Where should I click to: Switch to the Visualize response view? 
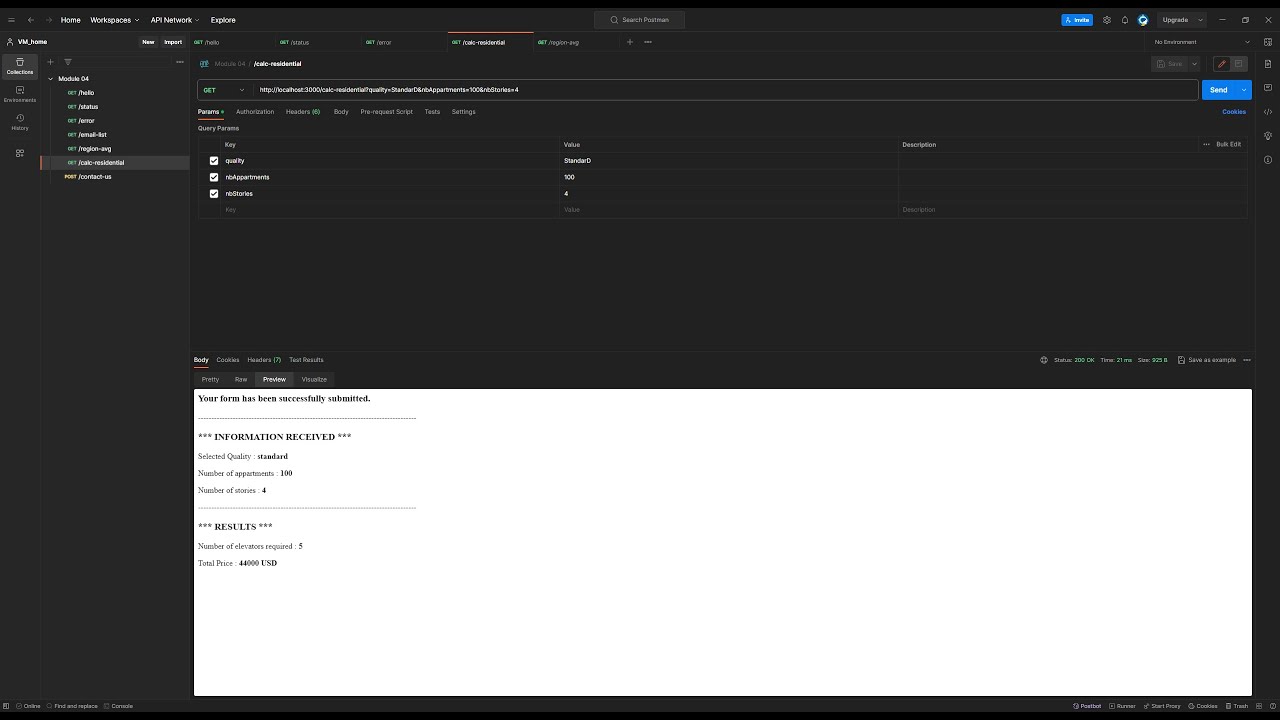[x=314, y=380]
